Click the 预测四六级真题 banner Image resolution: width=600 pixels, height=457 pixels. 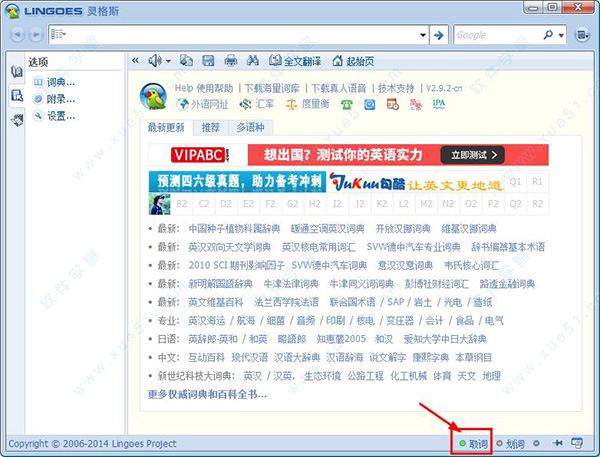click(x=237, y=181)
